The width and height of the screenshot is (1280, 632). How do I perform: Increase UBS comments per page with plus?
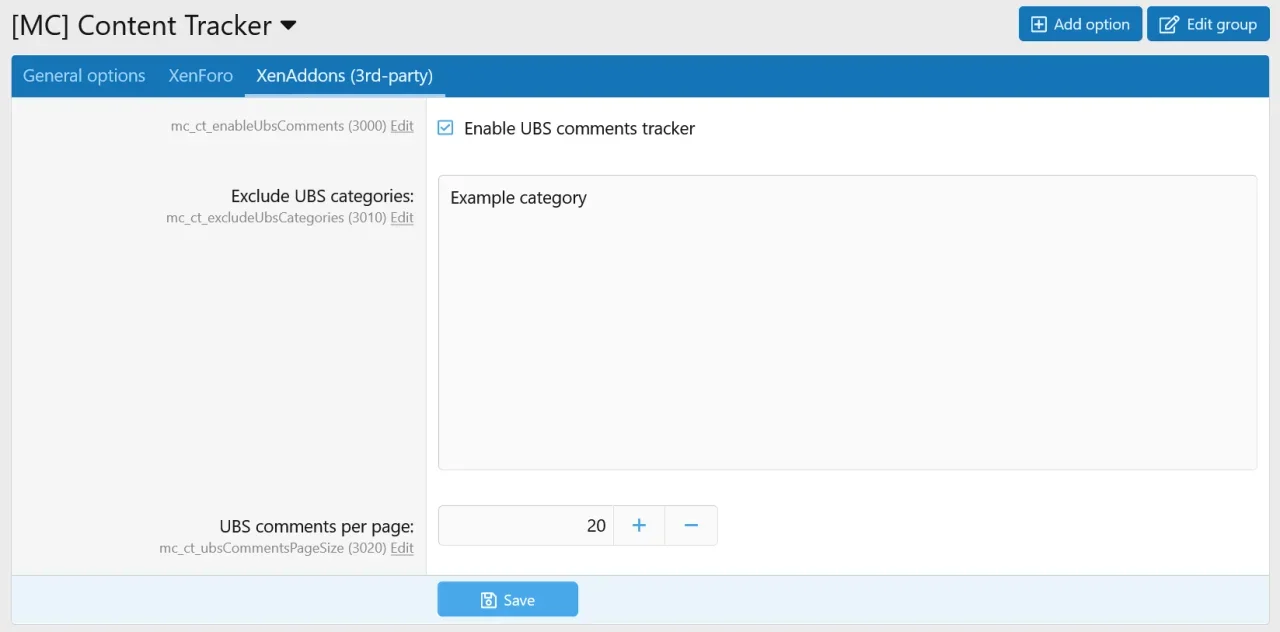pos(639,526)
